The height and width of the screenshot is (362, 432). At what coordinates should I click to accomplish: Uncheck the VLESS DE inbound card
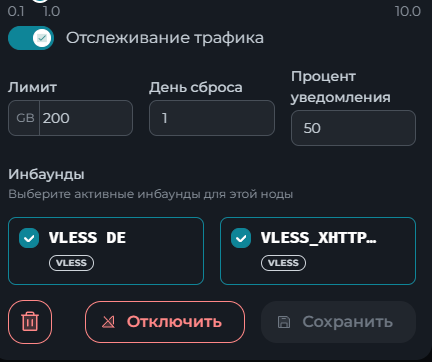click(x=106, y=251)
